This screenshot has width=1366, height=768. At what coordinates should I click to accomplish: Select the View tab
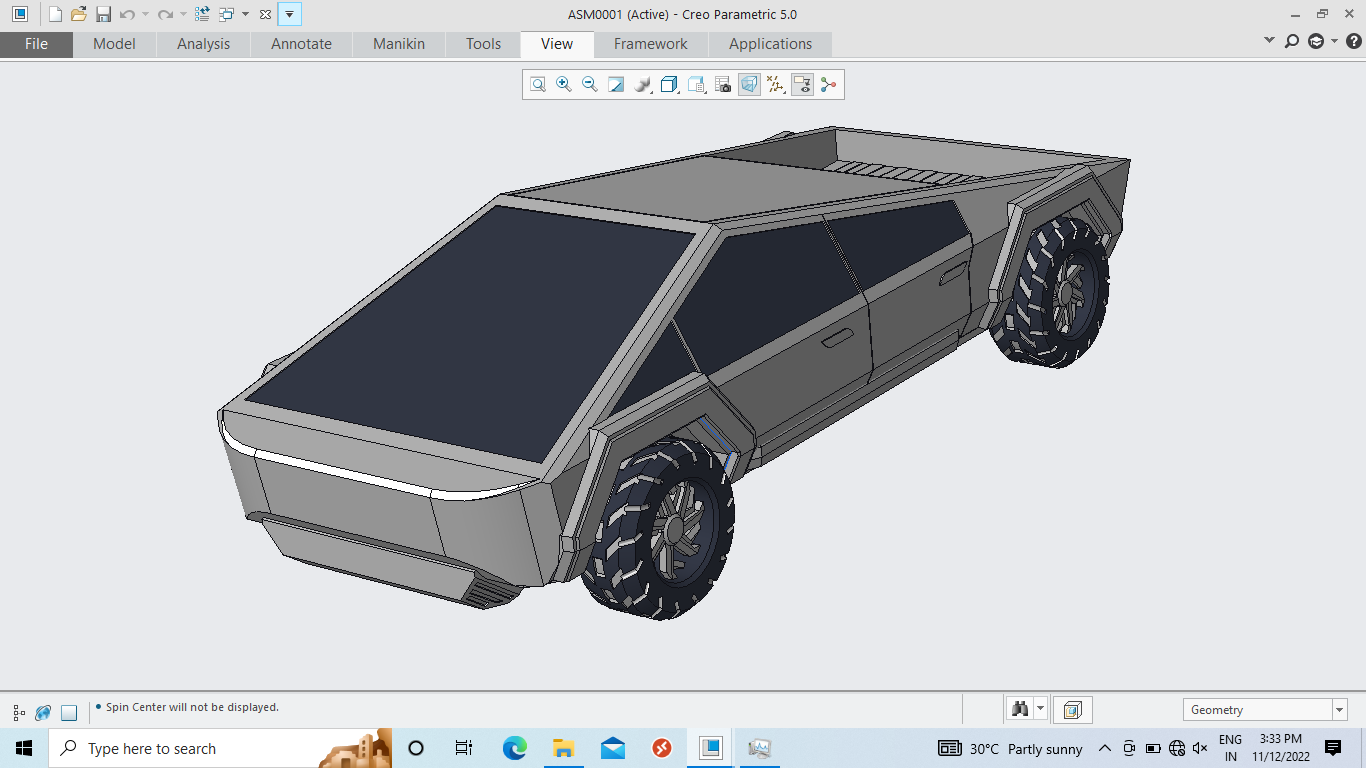click(557, 44)
